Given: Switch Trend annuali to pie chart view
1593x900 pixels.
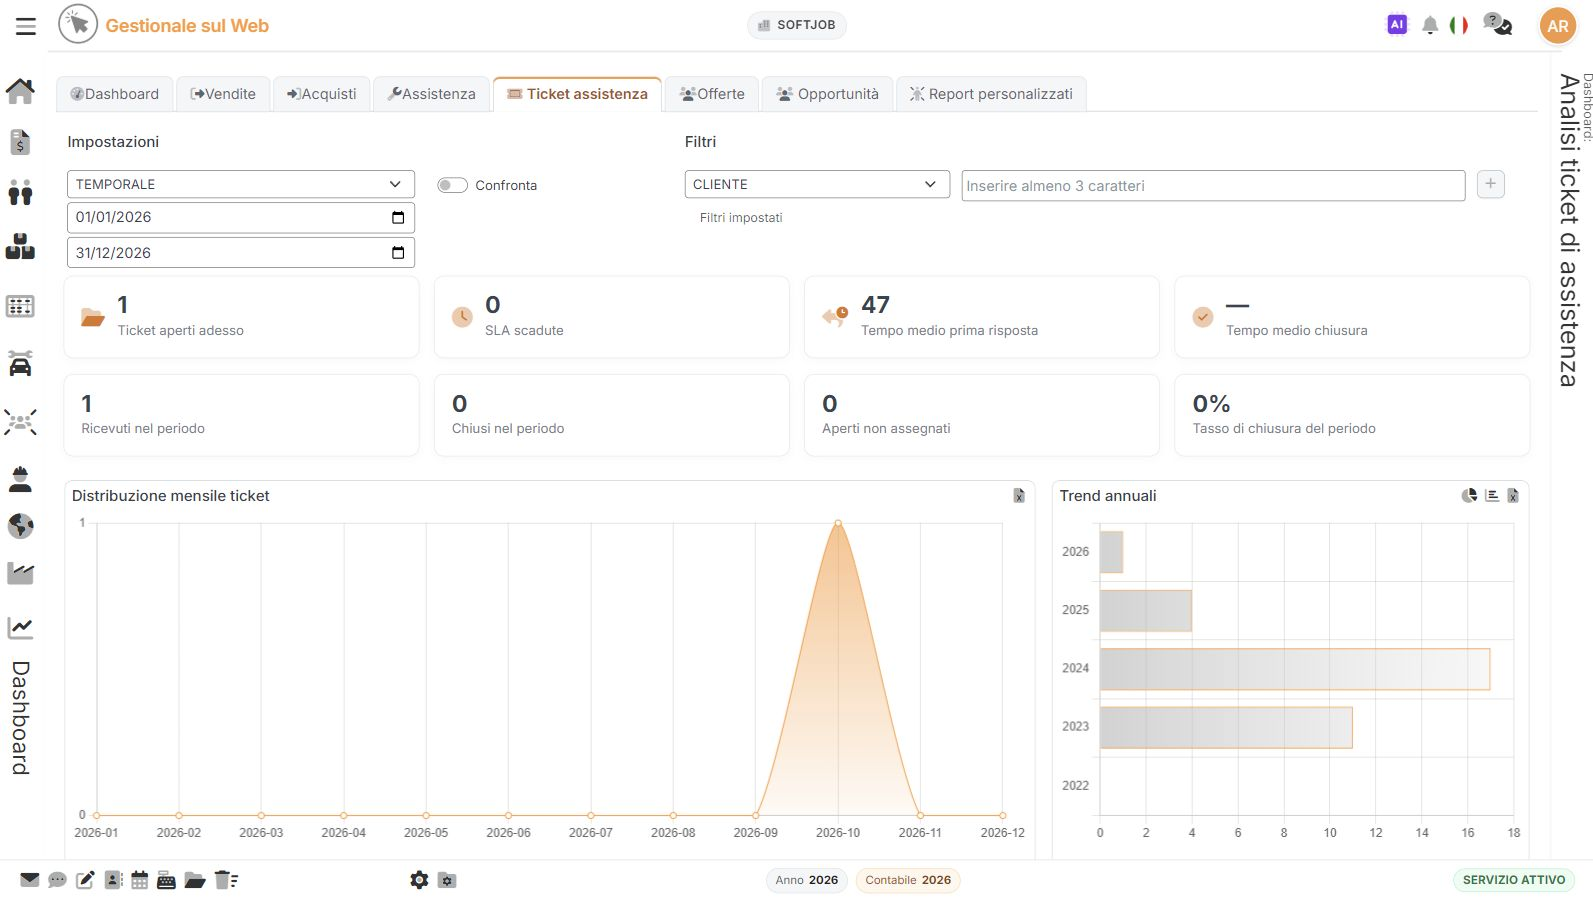Looking at the screenshot, I should coord(1469,495).
